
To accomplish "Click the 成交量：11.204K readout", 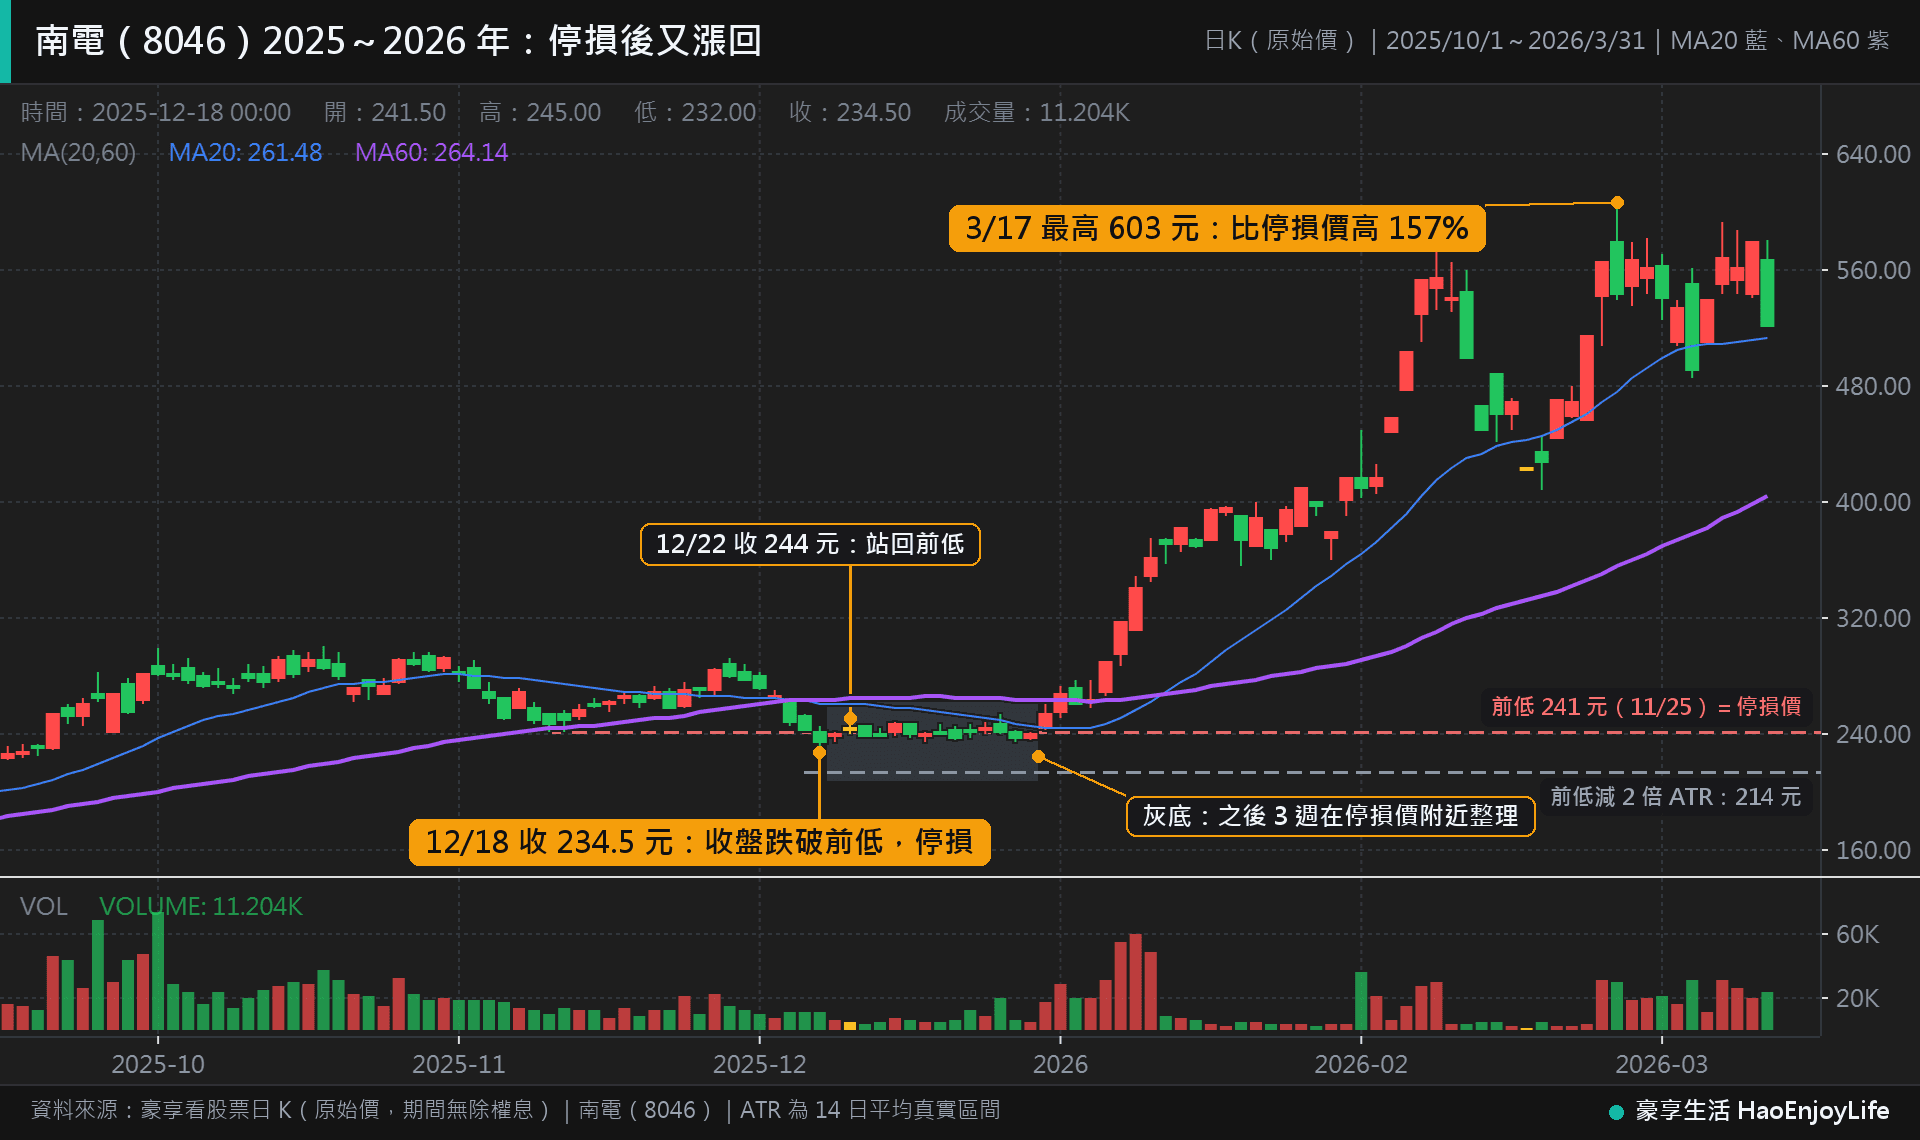I will coord(1036,112).
